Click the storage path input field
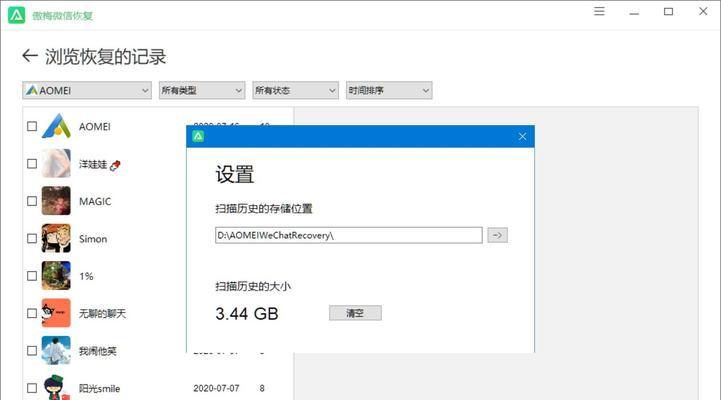Viewport: 721px width, 400px height. pyautogui.click(x=349, y=235)
